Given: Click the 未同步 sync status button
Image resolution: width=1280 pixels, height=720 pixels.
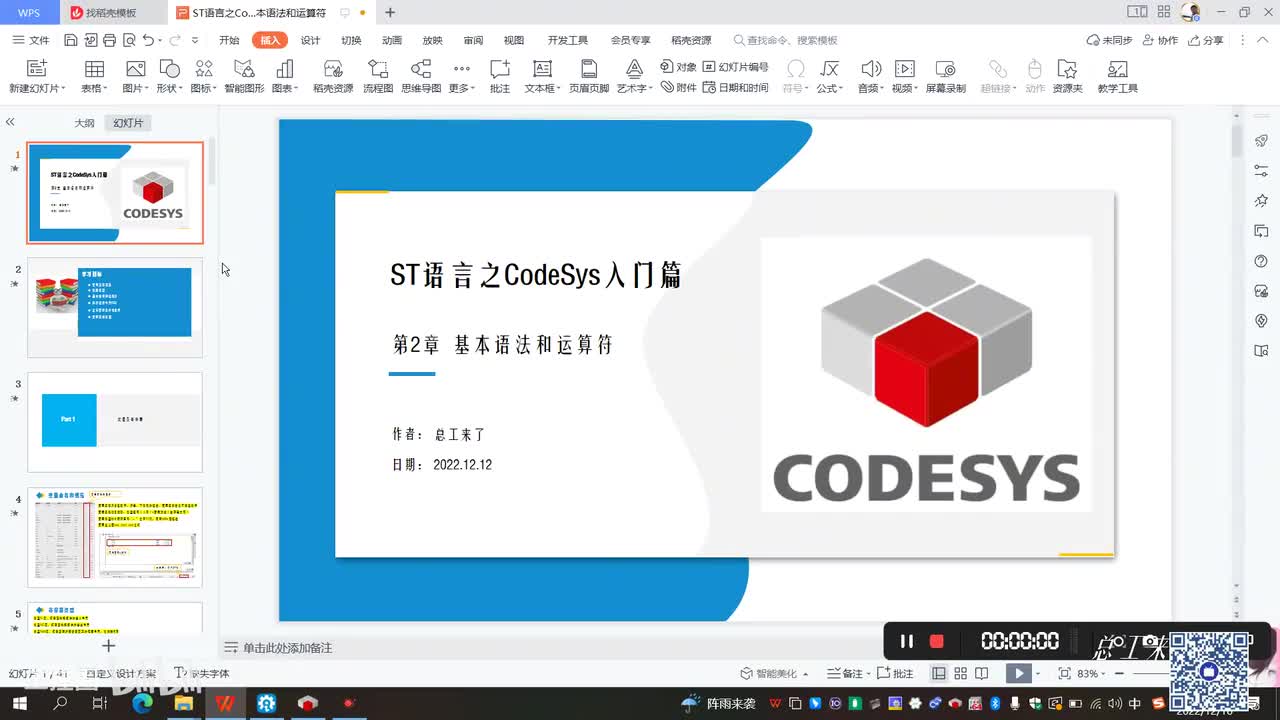Looking at the screenshot, I should 1109,40.
